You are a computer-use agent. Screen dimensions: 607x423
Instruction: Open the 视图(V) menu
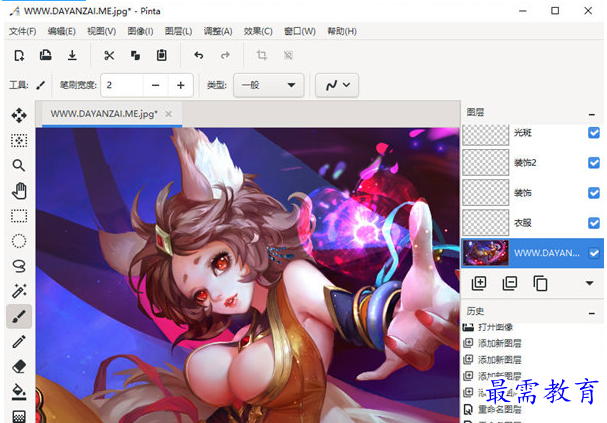101,31
